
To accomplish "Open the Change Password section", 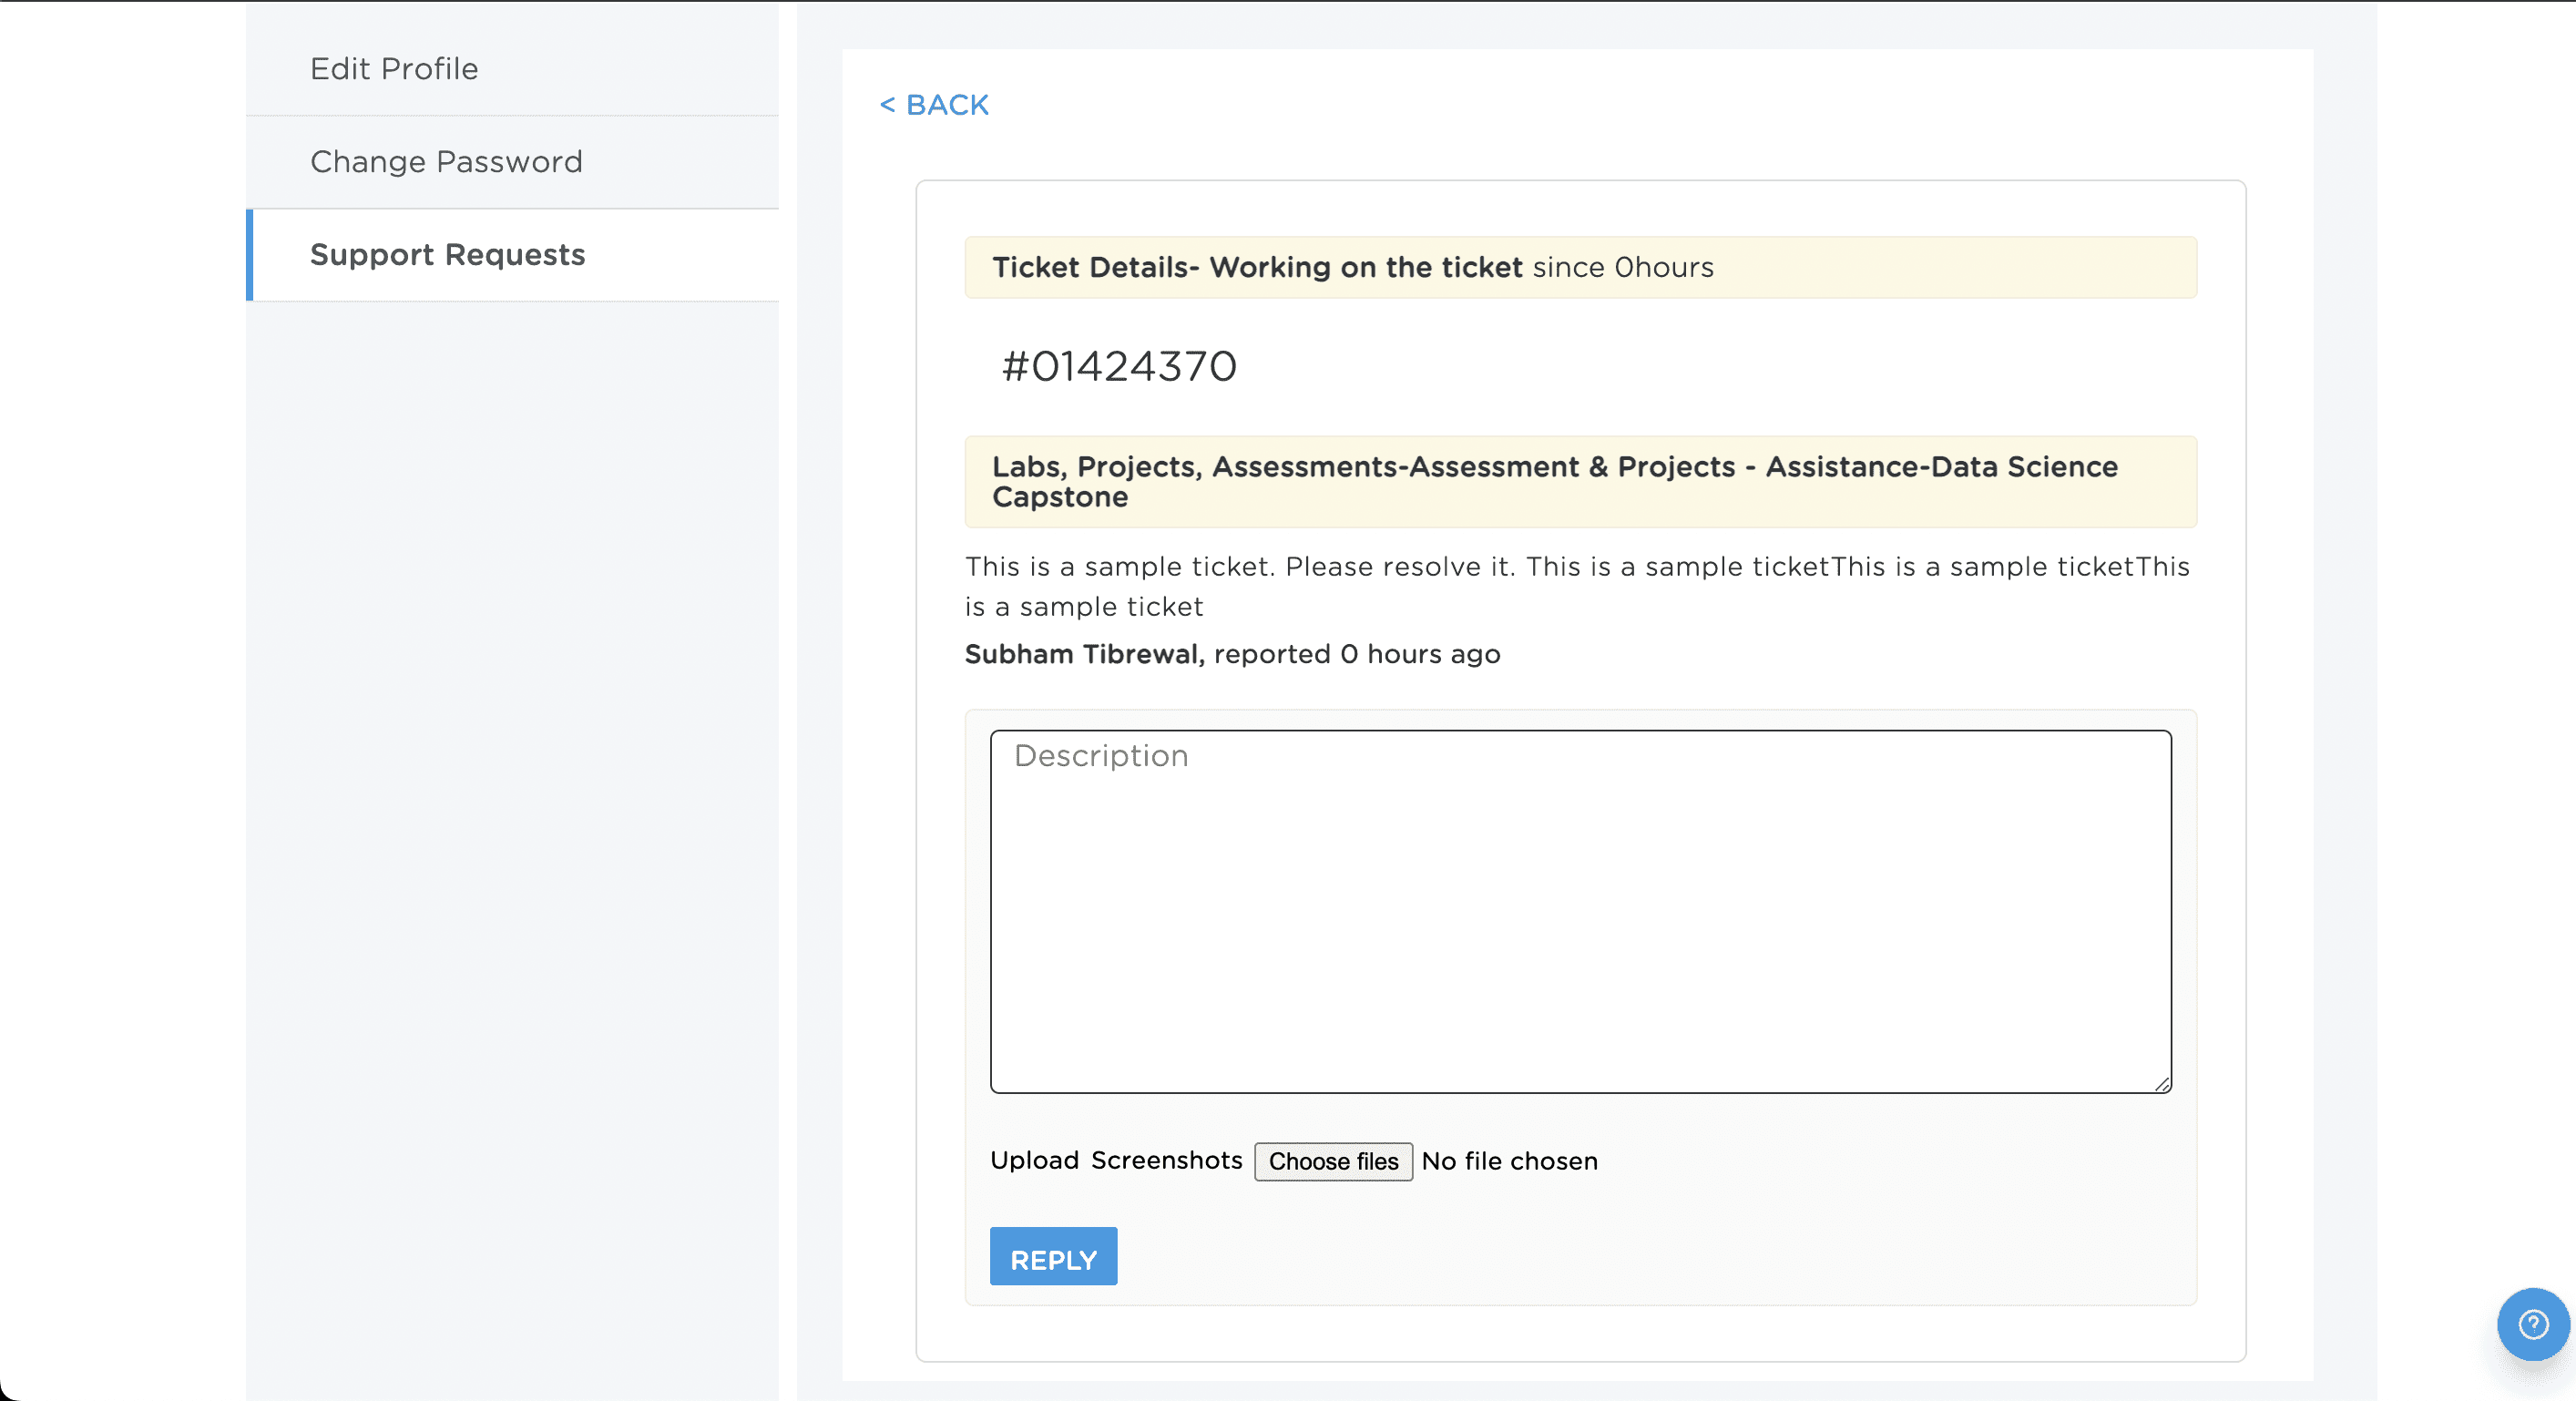I will pos(446,162).
